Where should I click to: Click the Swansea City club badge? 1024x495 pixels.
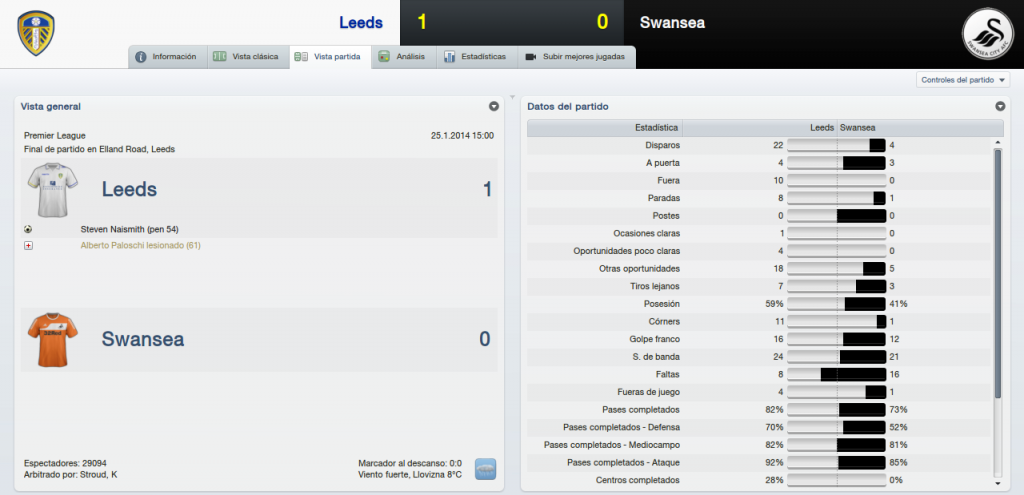click(987, 33)
